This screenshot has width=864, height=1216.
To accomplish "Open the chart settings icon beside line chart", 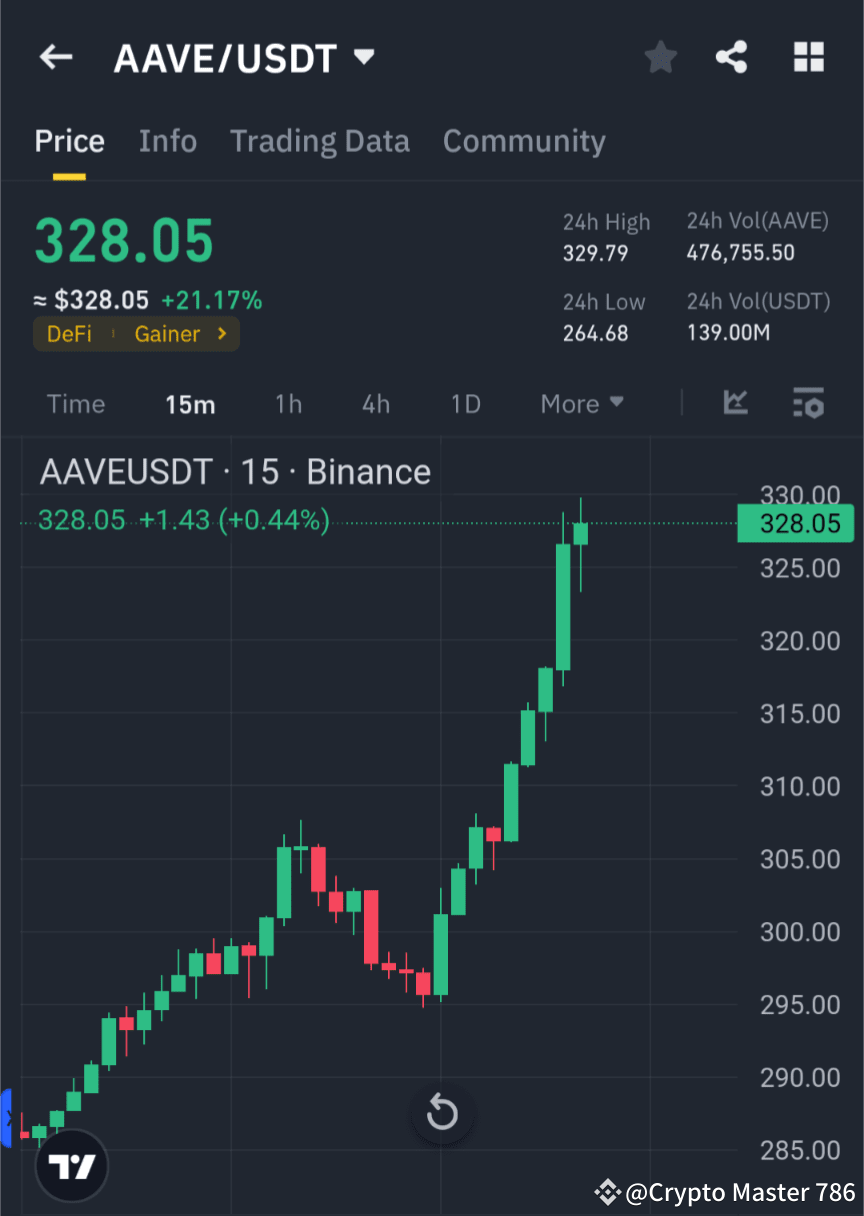I will pyautogui.click(x=809, y=403).
